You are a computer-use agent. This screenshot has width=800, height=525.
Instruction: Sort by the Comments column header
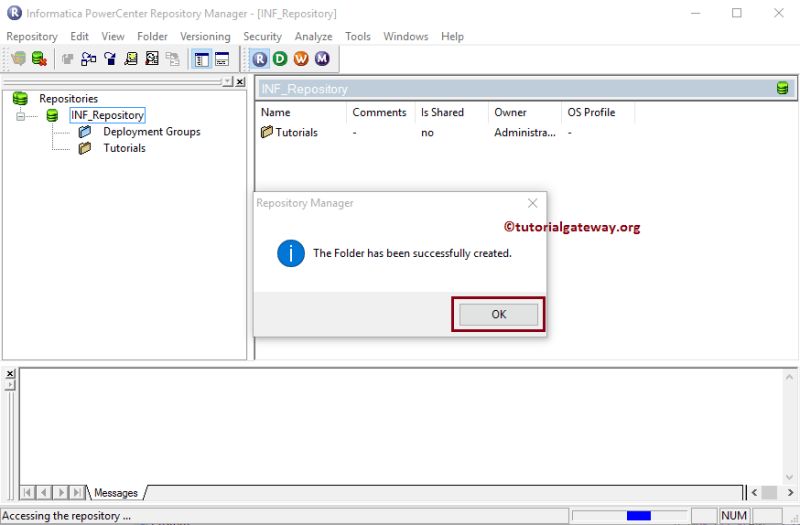pyautogui.click(x=380, y=112)
